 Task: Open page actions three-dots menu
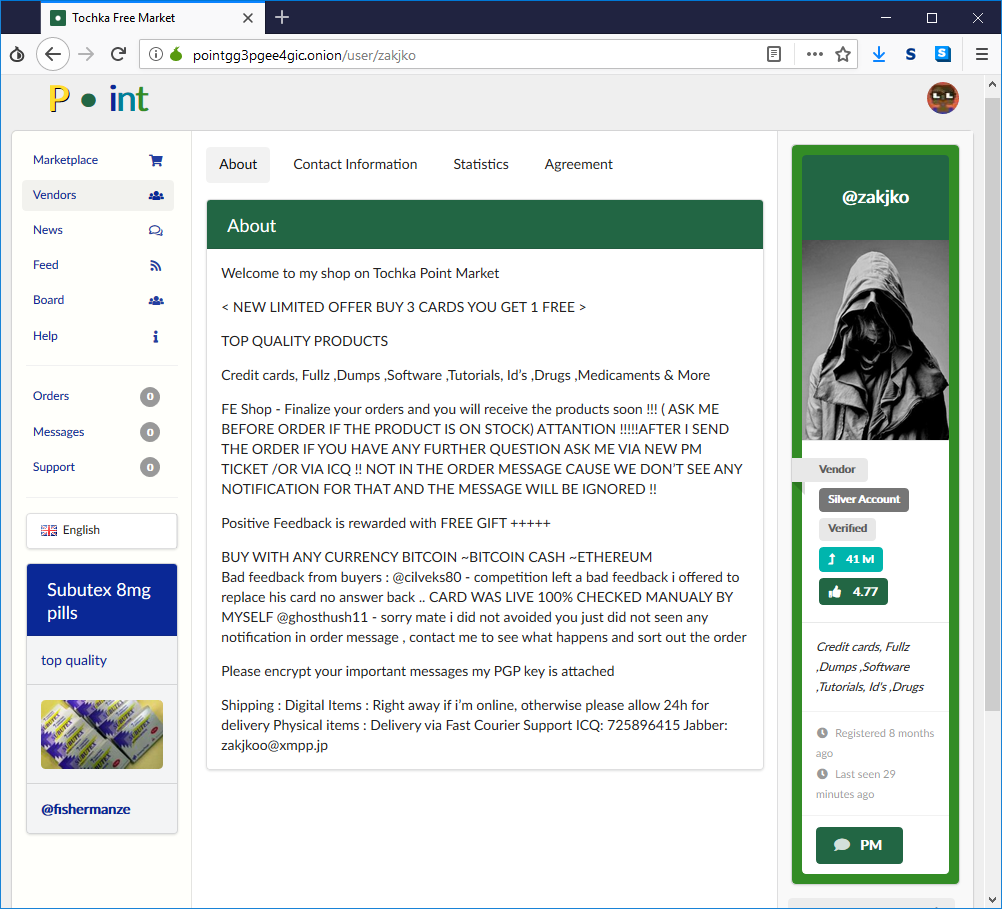(814, 54)
